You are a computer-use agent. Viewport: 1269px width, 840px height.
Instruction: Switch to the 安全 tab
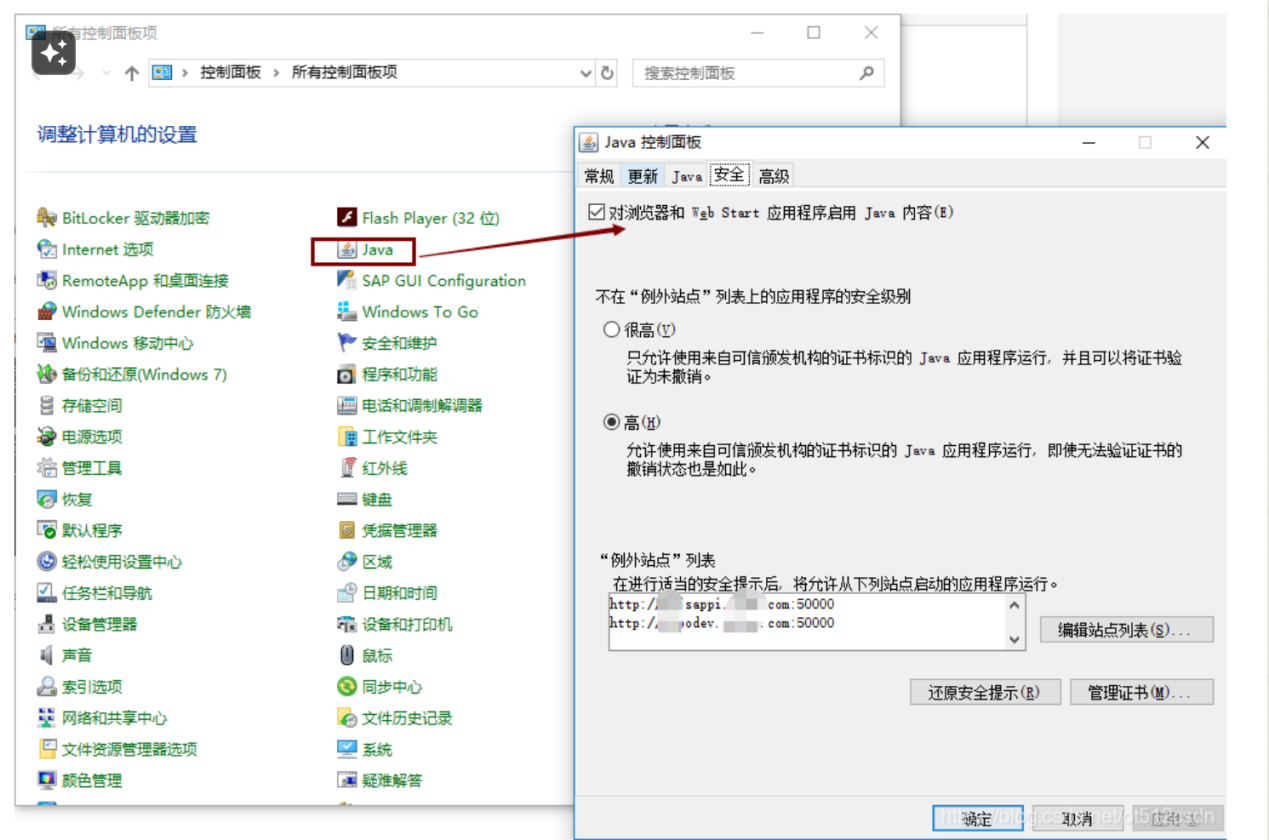(x=729, y=175)
